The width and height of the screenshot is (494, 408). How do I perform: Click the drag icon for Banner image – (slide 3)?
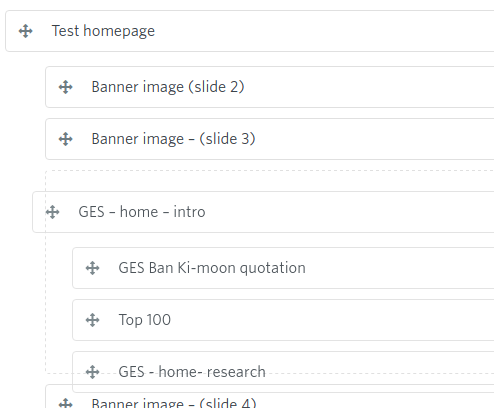(x=66, y=139)
